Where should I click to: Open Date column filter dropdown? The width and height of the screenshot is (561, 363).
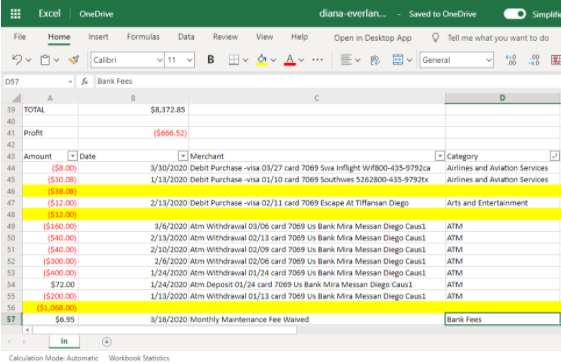coord(183,156)
